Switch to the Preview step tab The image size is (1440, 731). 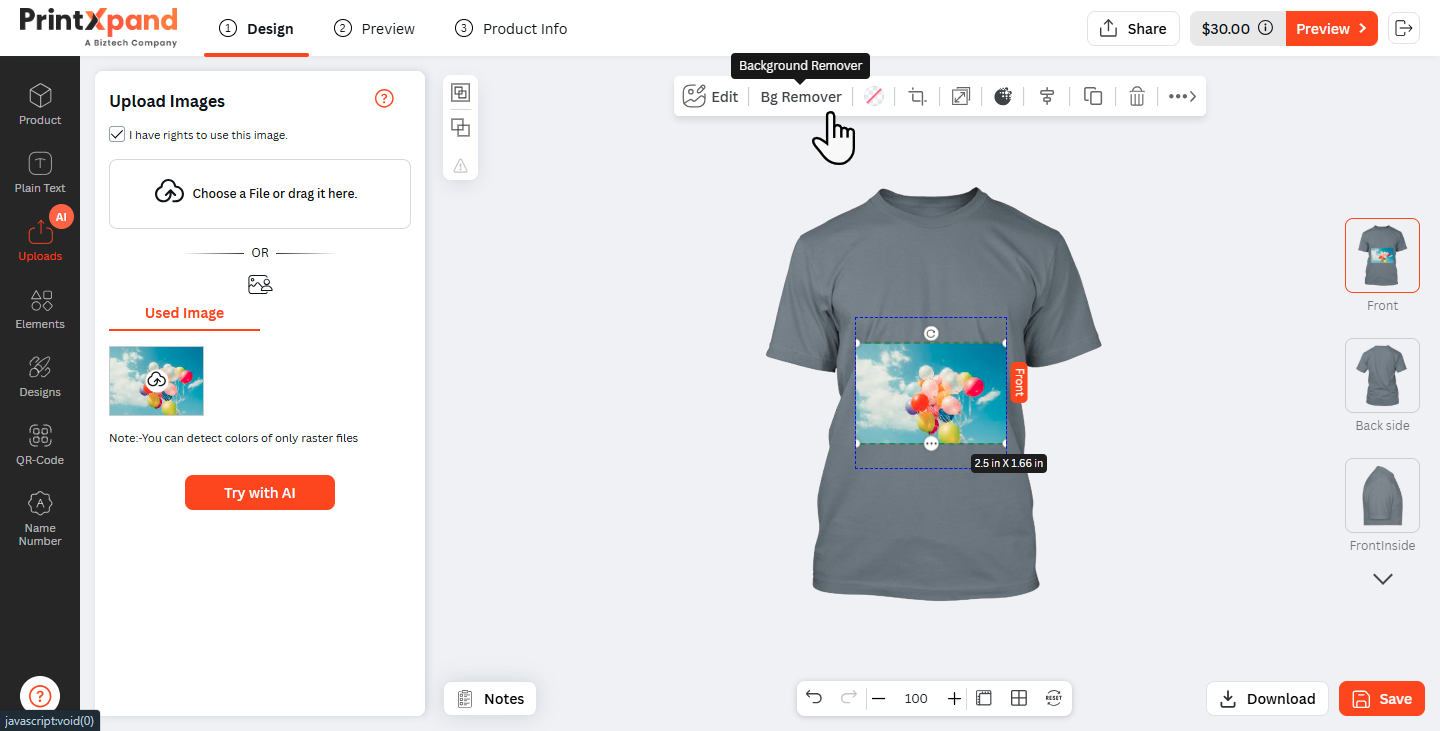point(374,29)
